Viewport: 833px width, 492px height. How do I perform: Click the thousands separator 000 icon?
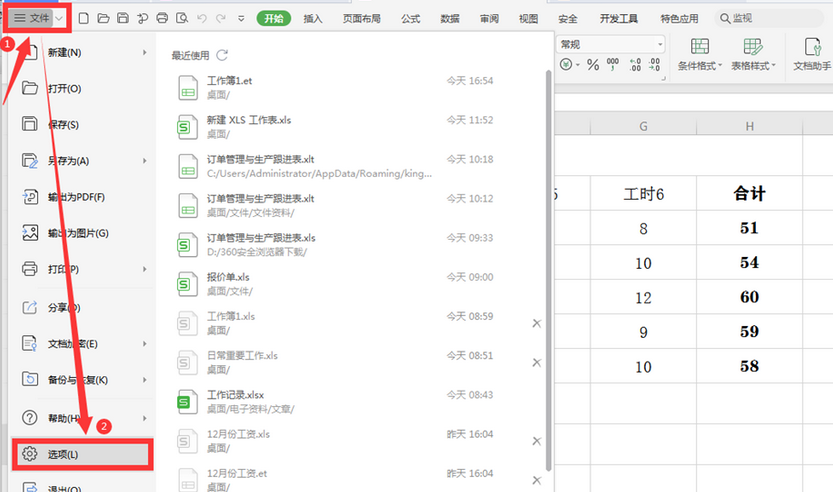(613, 64)
